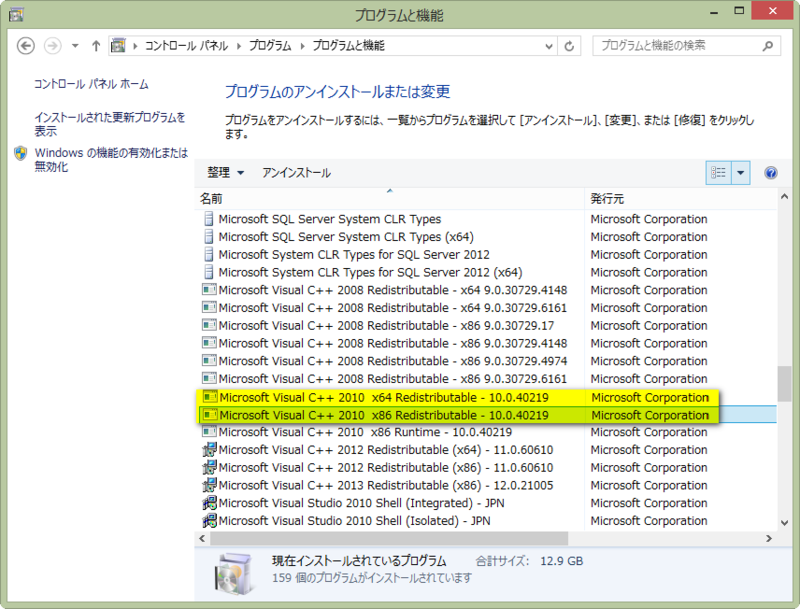Click the Control Panel icon in address bar
Image resolution: width=800 pixels, height=609 pixels.
118,45
